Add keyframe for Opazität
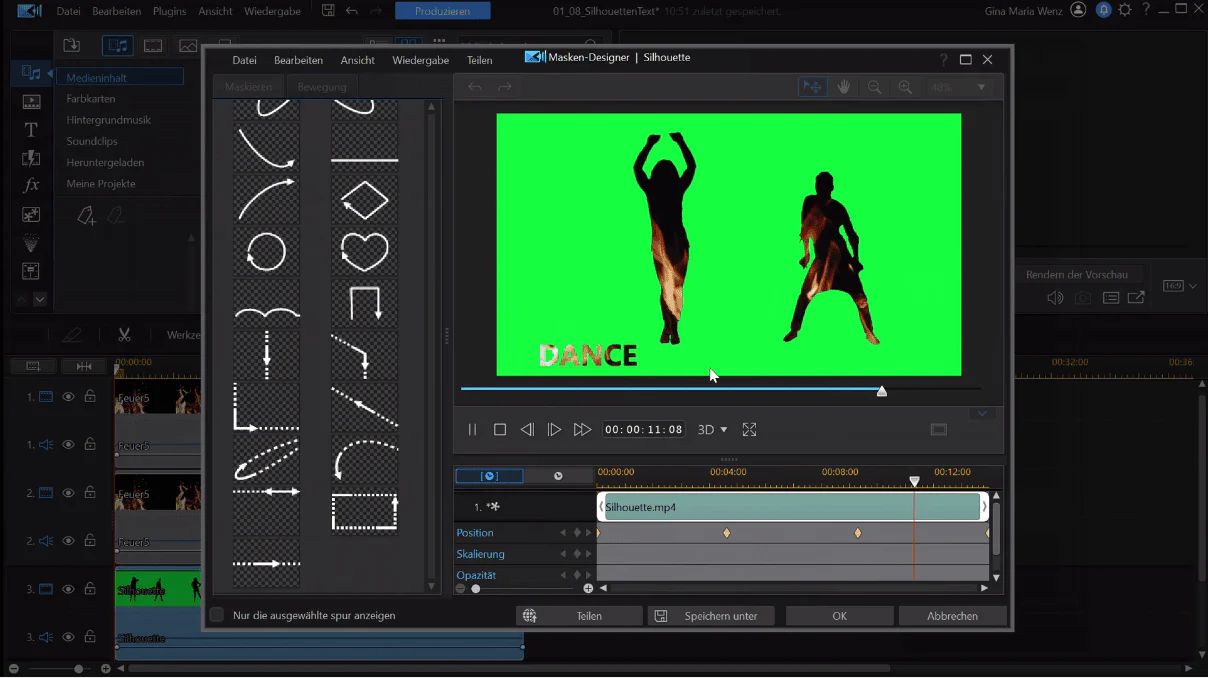 tap(576, 575)
